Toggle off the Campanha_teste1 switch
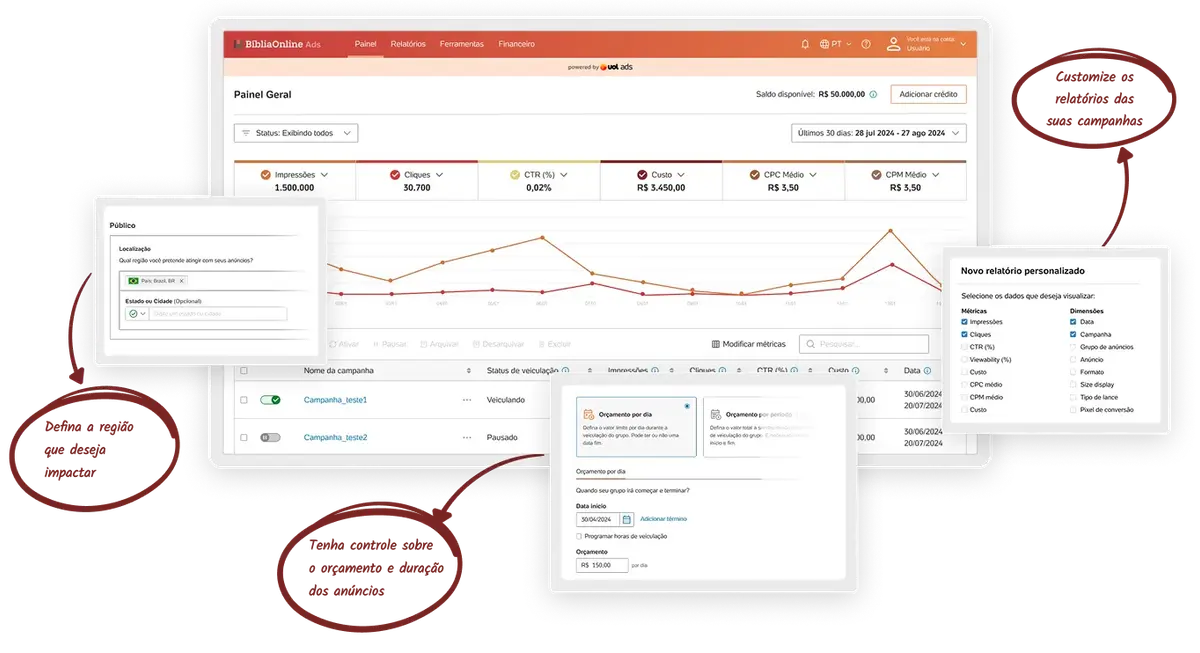1200x653 pixels. click(x=270, y=400)
